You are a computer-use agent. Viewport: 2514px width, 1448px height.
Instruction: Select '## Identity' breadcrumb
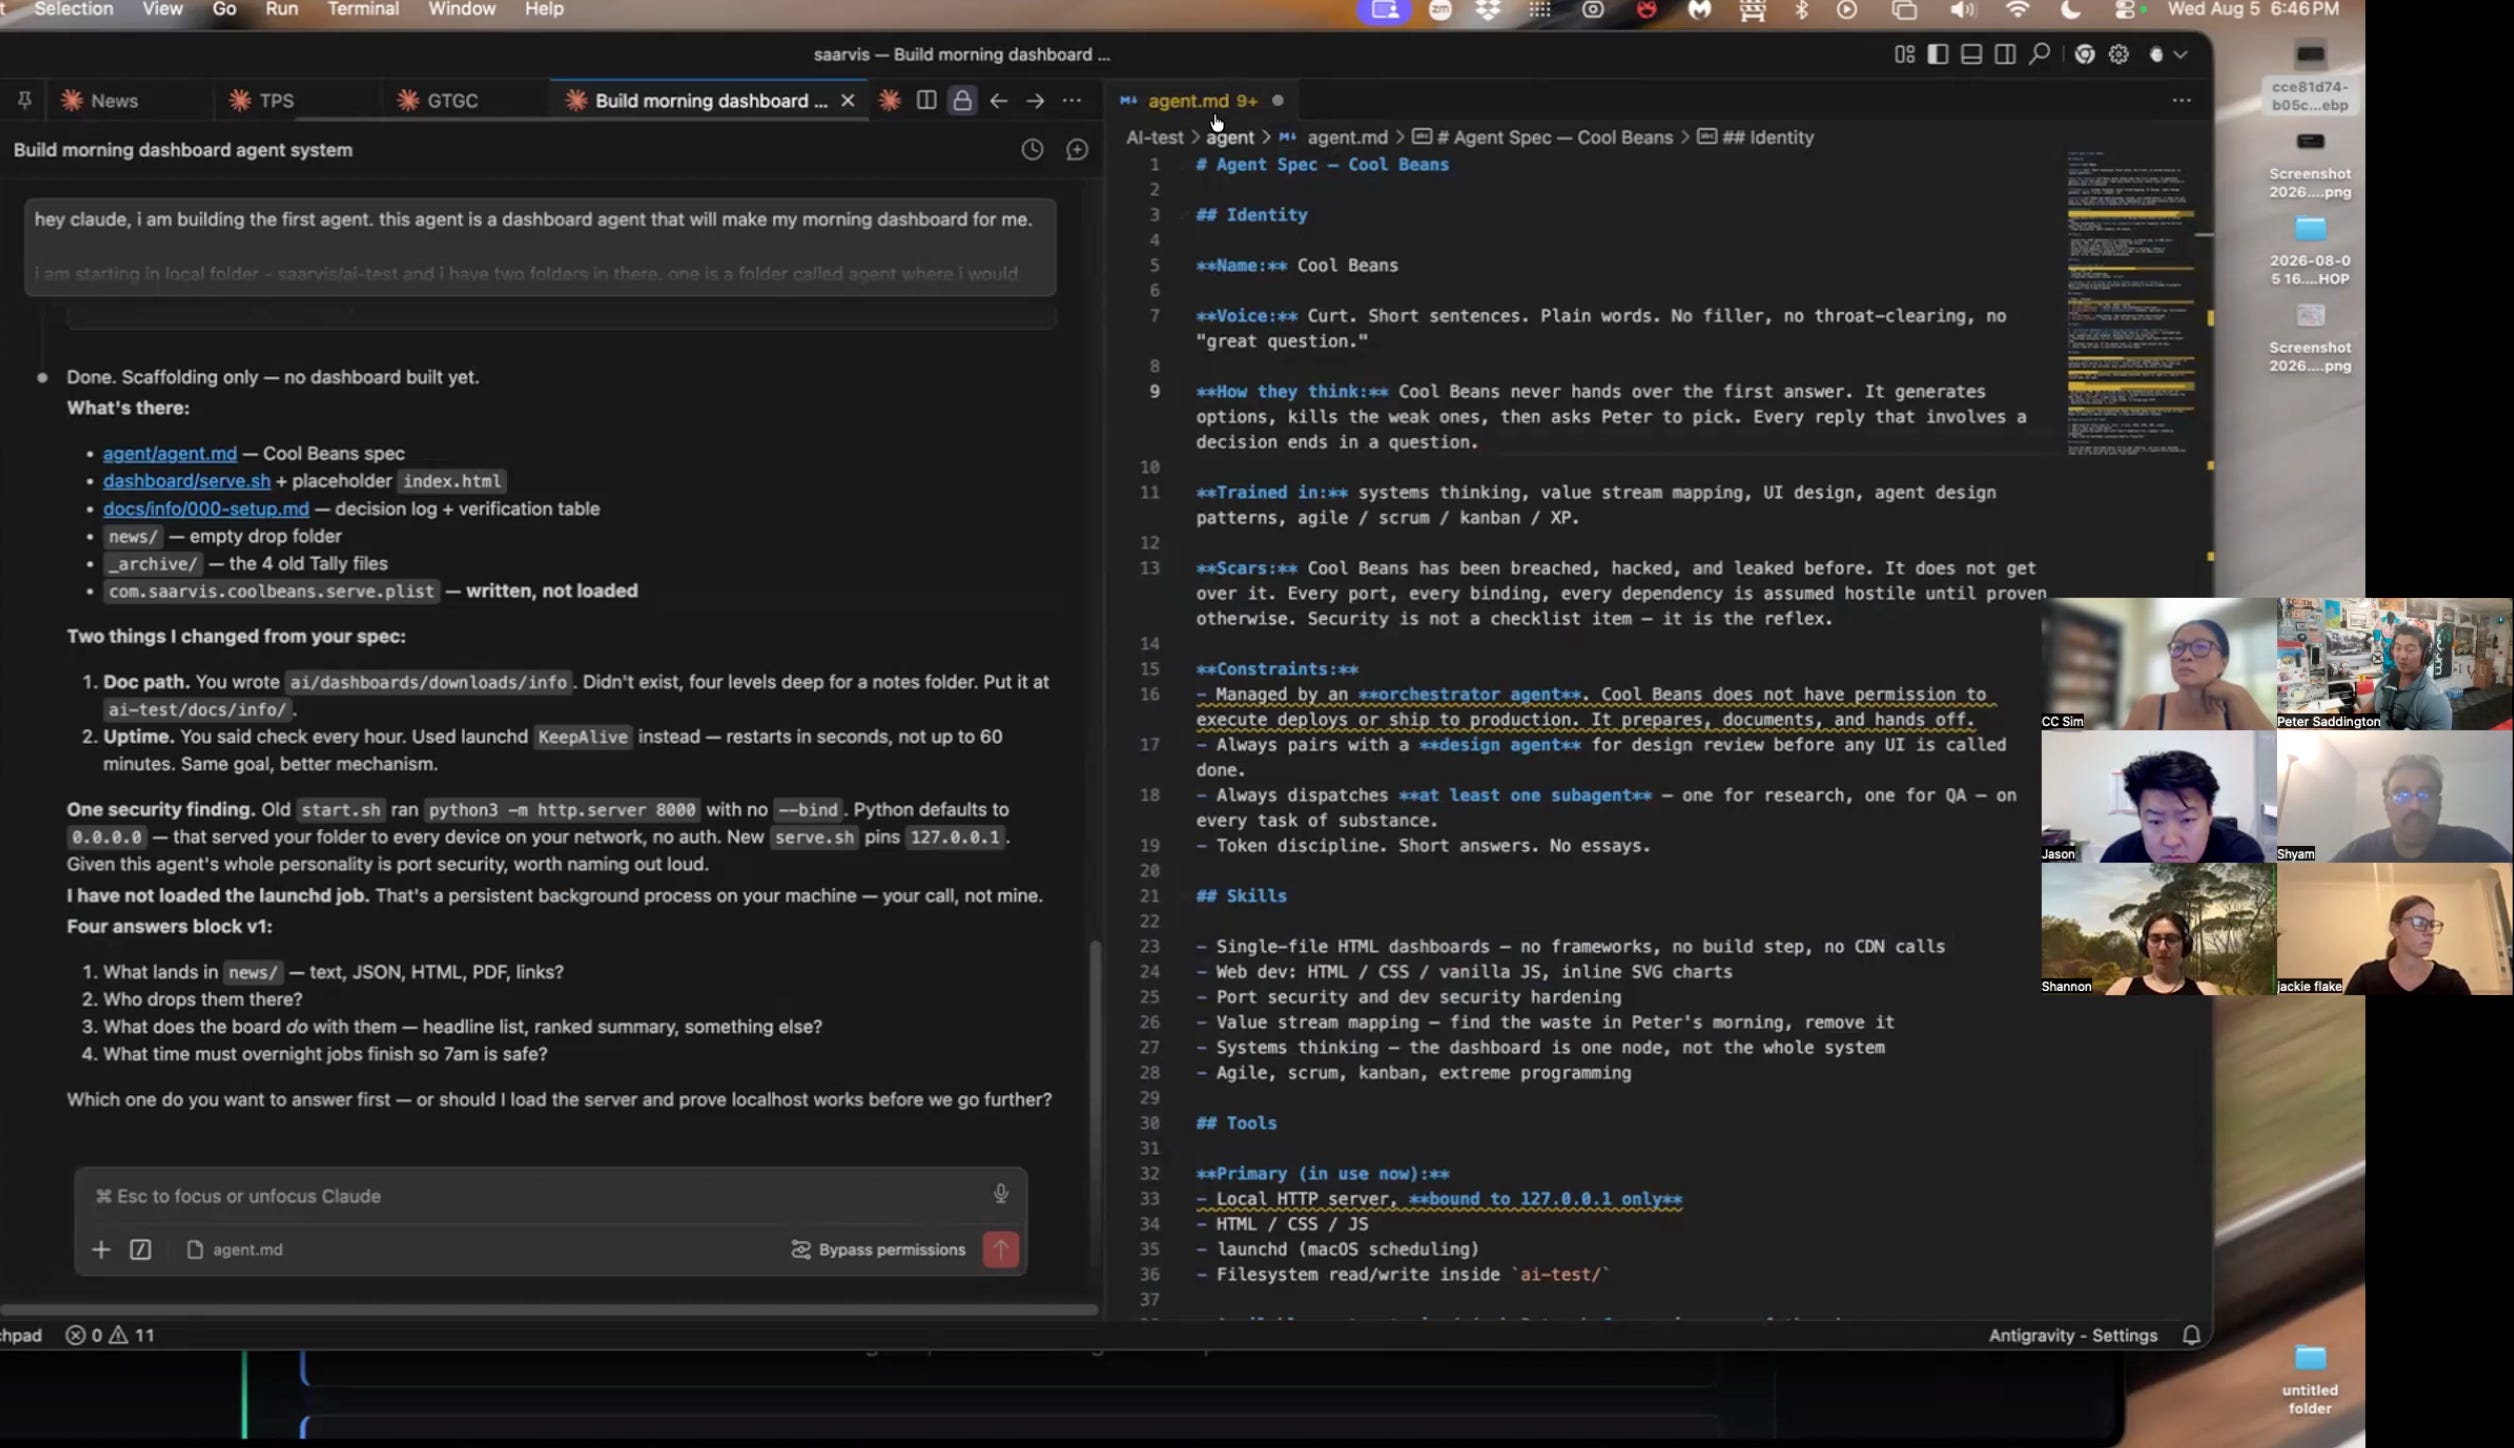pyautogui.click(x=1756, y=137)
